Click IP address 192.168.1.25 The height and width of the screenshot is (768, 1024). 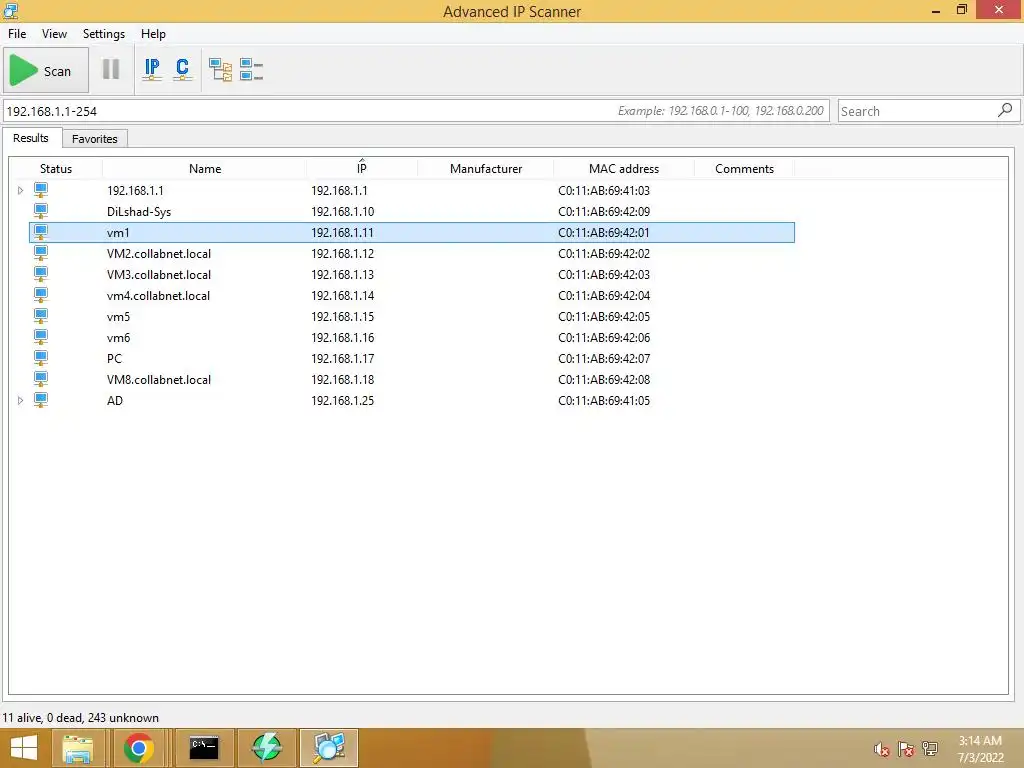[342, 400]
